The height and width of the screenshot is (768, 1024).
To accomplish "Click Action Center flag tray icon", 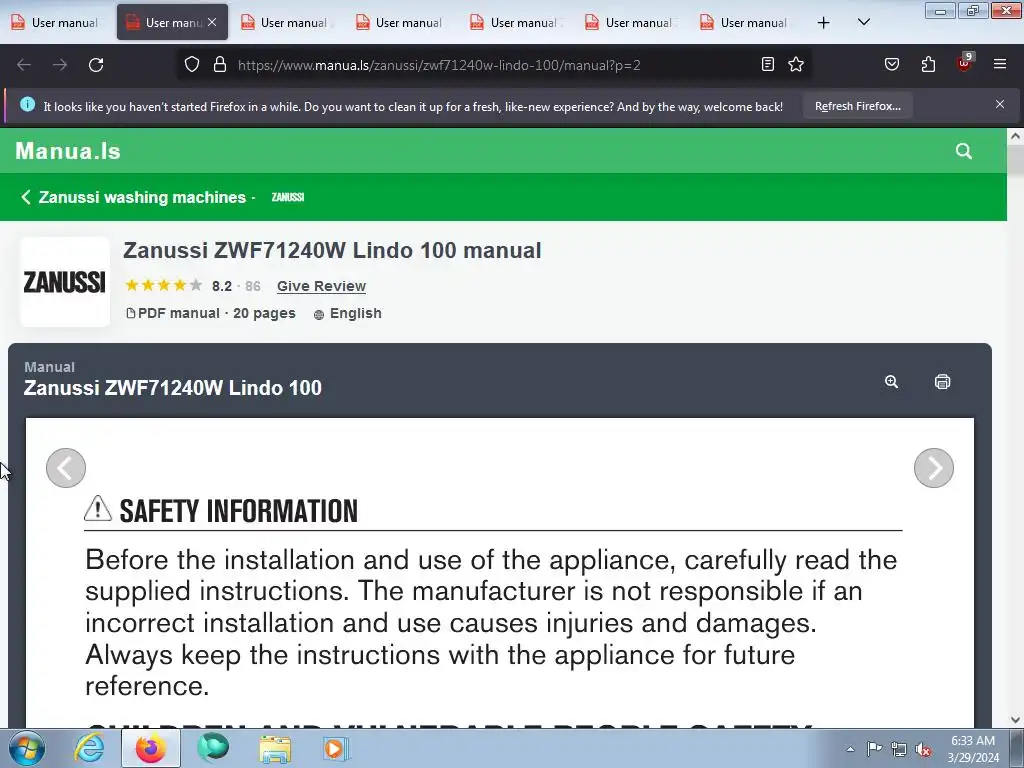I will pos(874,749).
